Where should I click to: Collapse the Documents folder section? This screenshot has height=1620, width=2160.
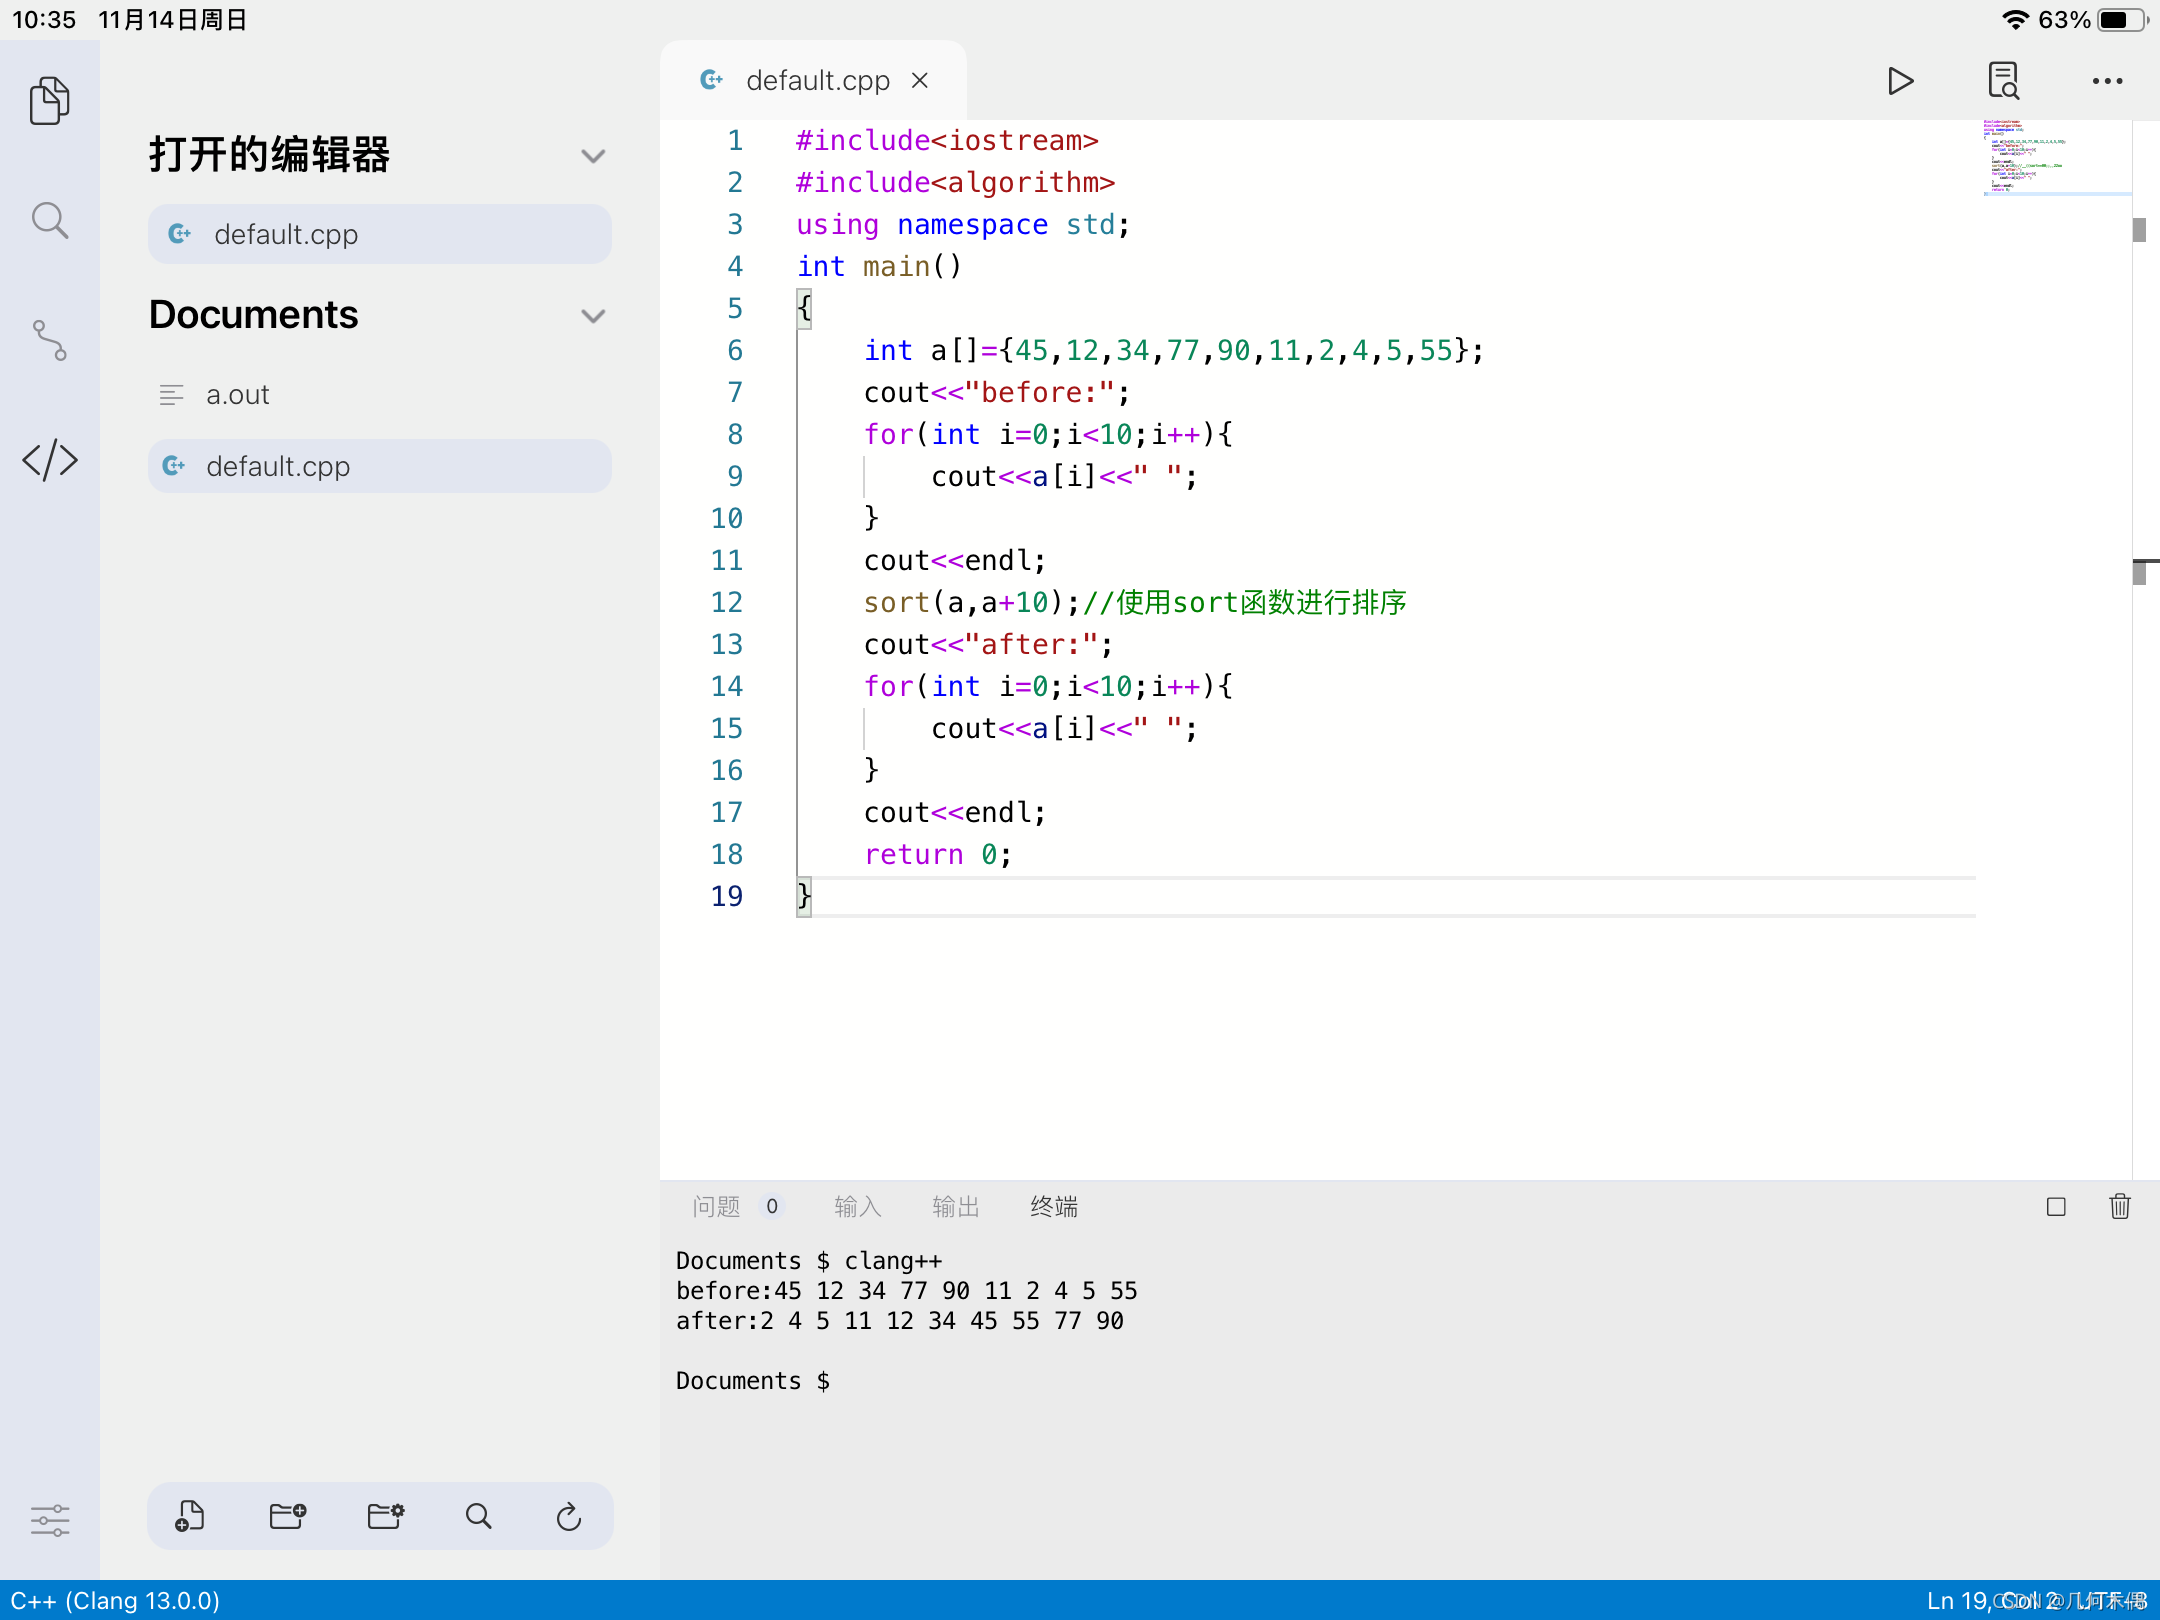point(593,316)
